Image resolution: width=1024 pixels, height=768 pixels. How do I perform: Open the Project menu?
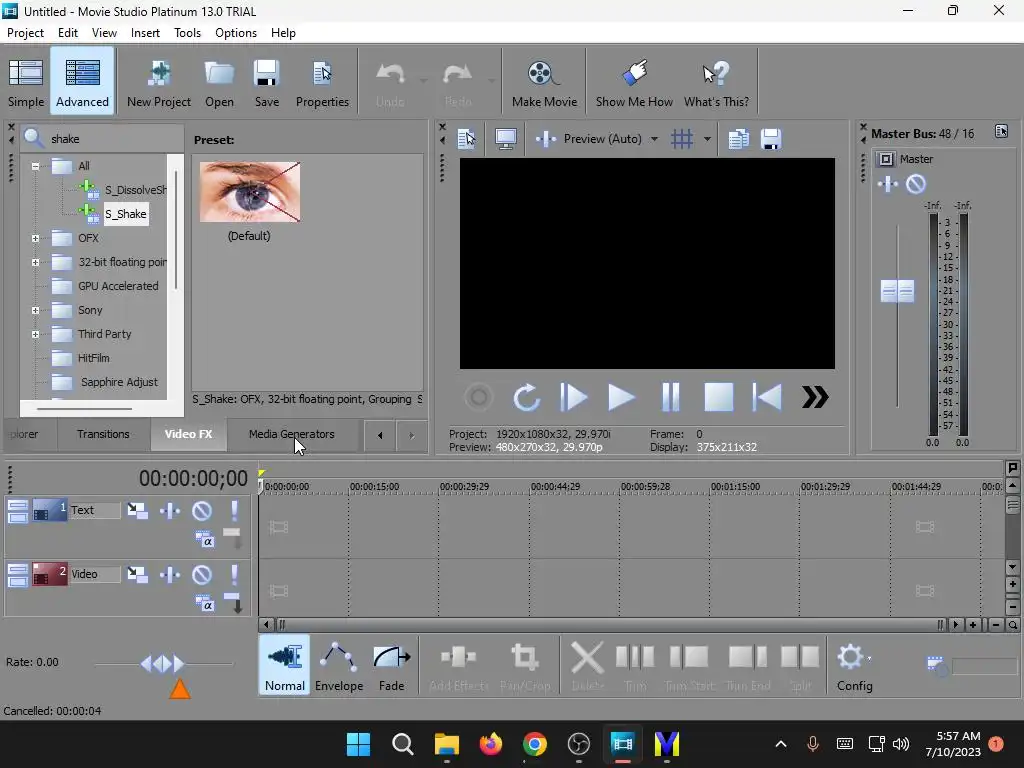[x=25, y=33]
